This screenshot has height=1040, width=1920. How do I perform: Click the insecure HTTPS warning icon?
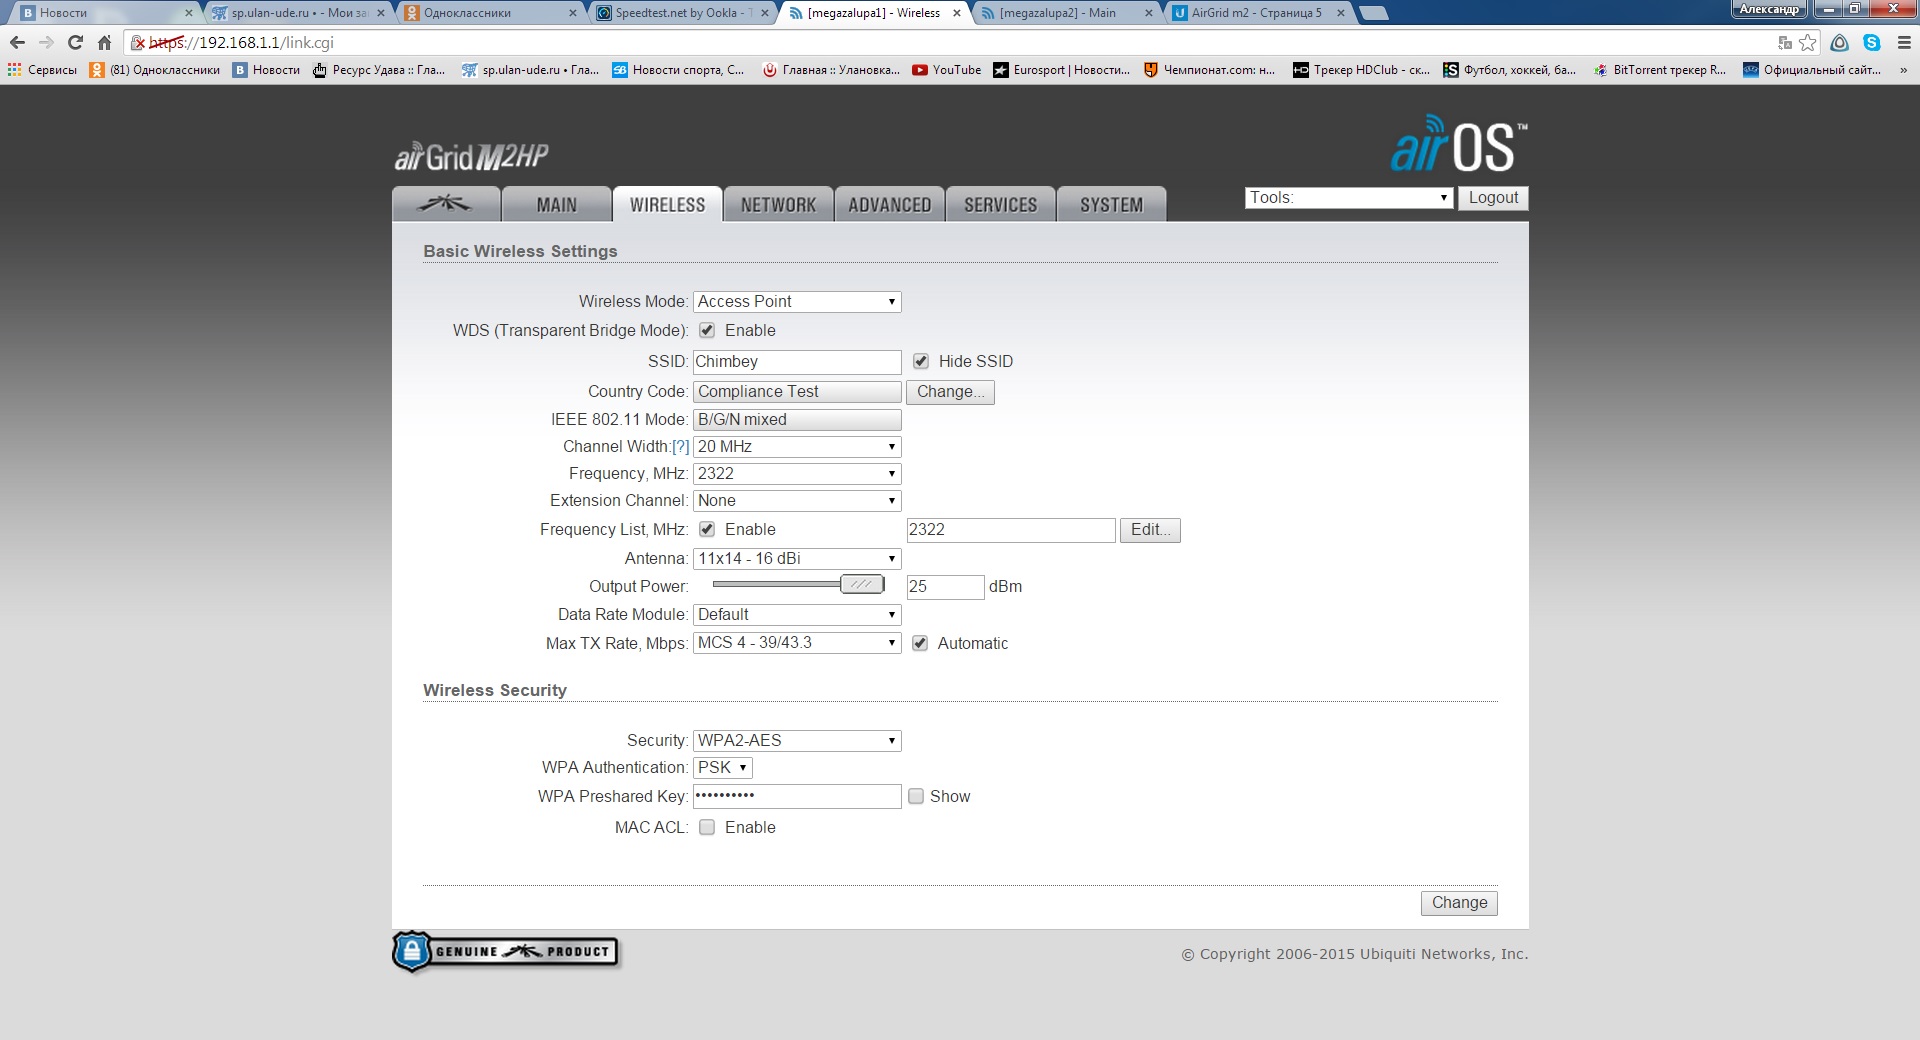139,43
